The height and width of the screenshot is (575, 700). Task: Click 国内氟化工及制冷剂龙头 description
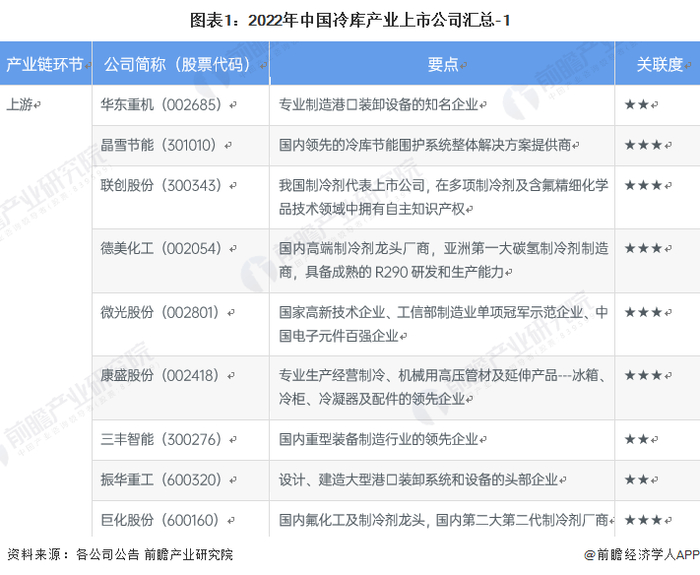(442, 519)
